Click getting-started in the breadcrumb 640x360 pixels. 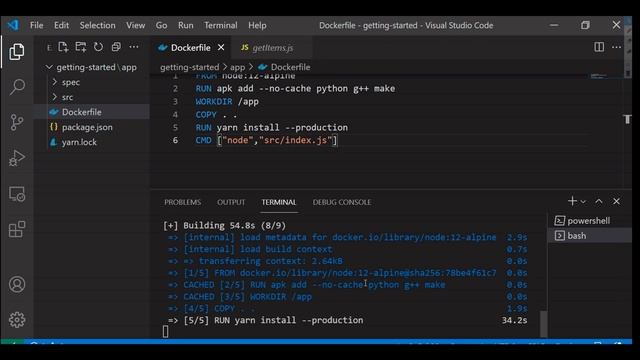coord(189,67)
